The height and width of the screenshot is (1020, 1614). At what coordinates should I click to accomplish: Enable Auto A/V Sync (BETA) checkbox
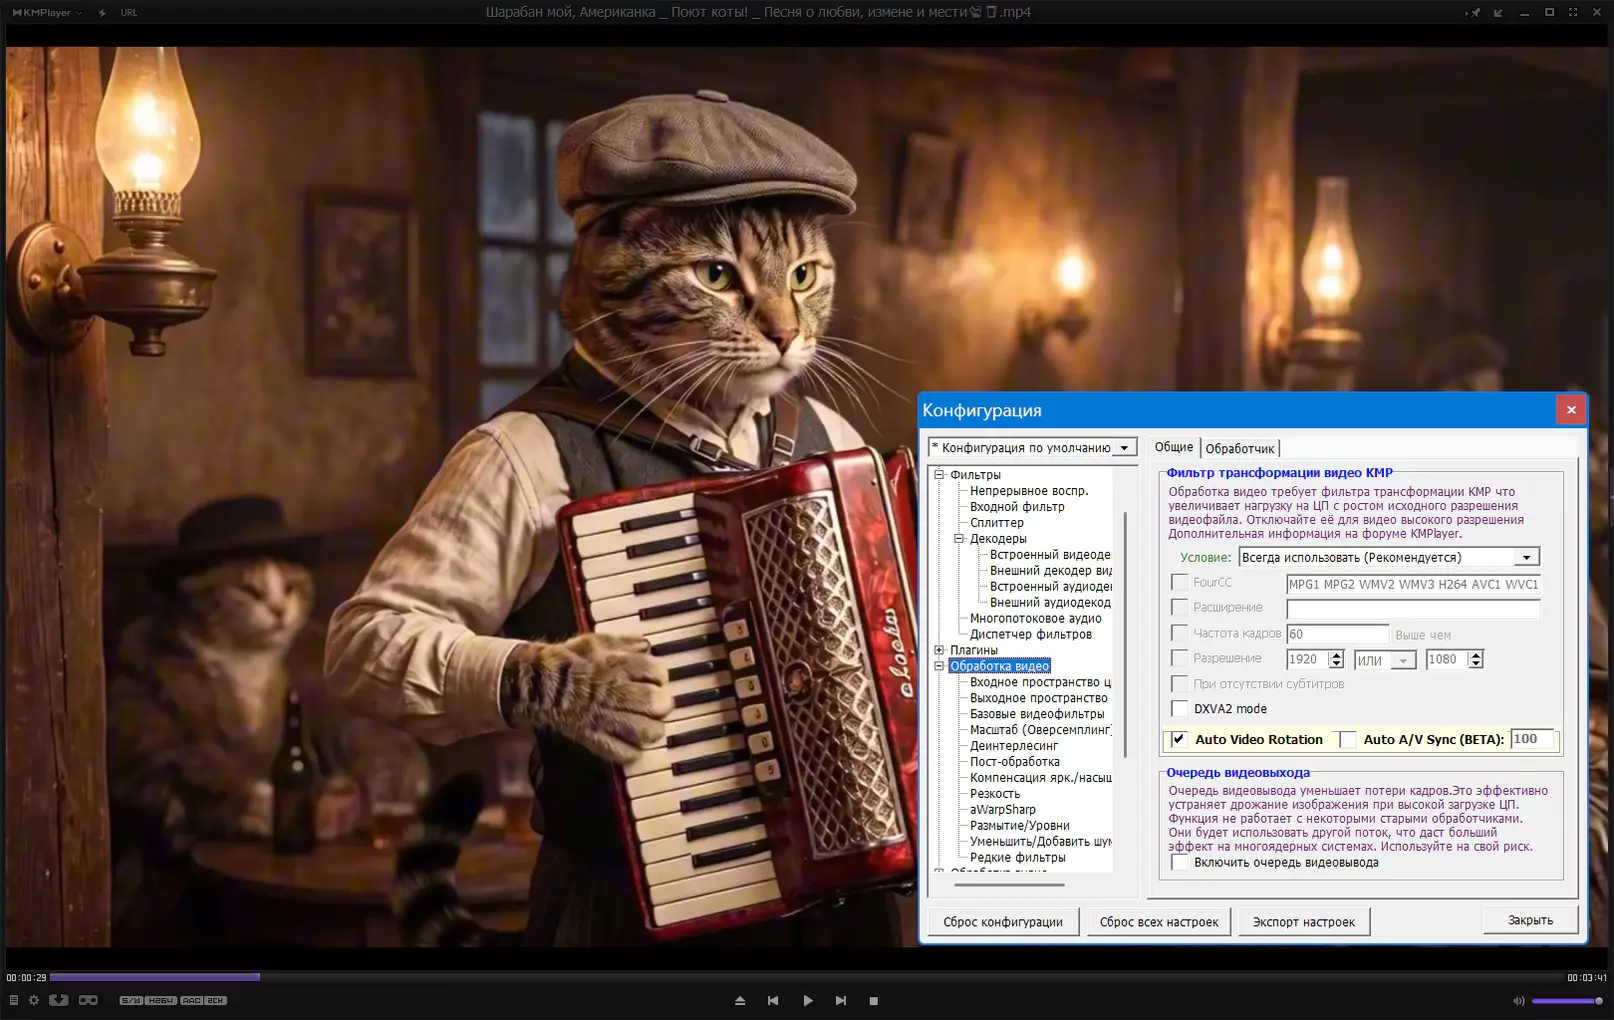pos(1349,739)
